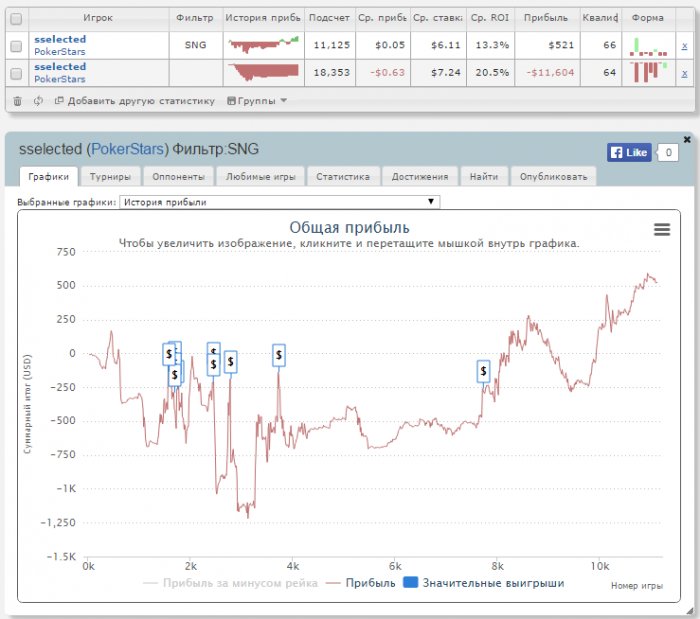Image resolution: width=700 pixels, height=619 pixels.
Task: Sort by the Ср. ROI column header
Action: coord(490,18)
